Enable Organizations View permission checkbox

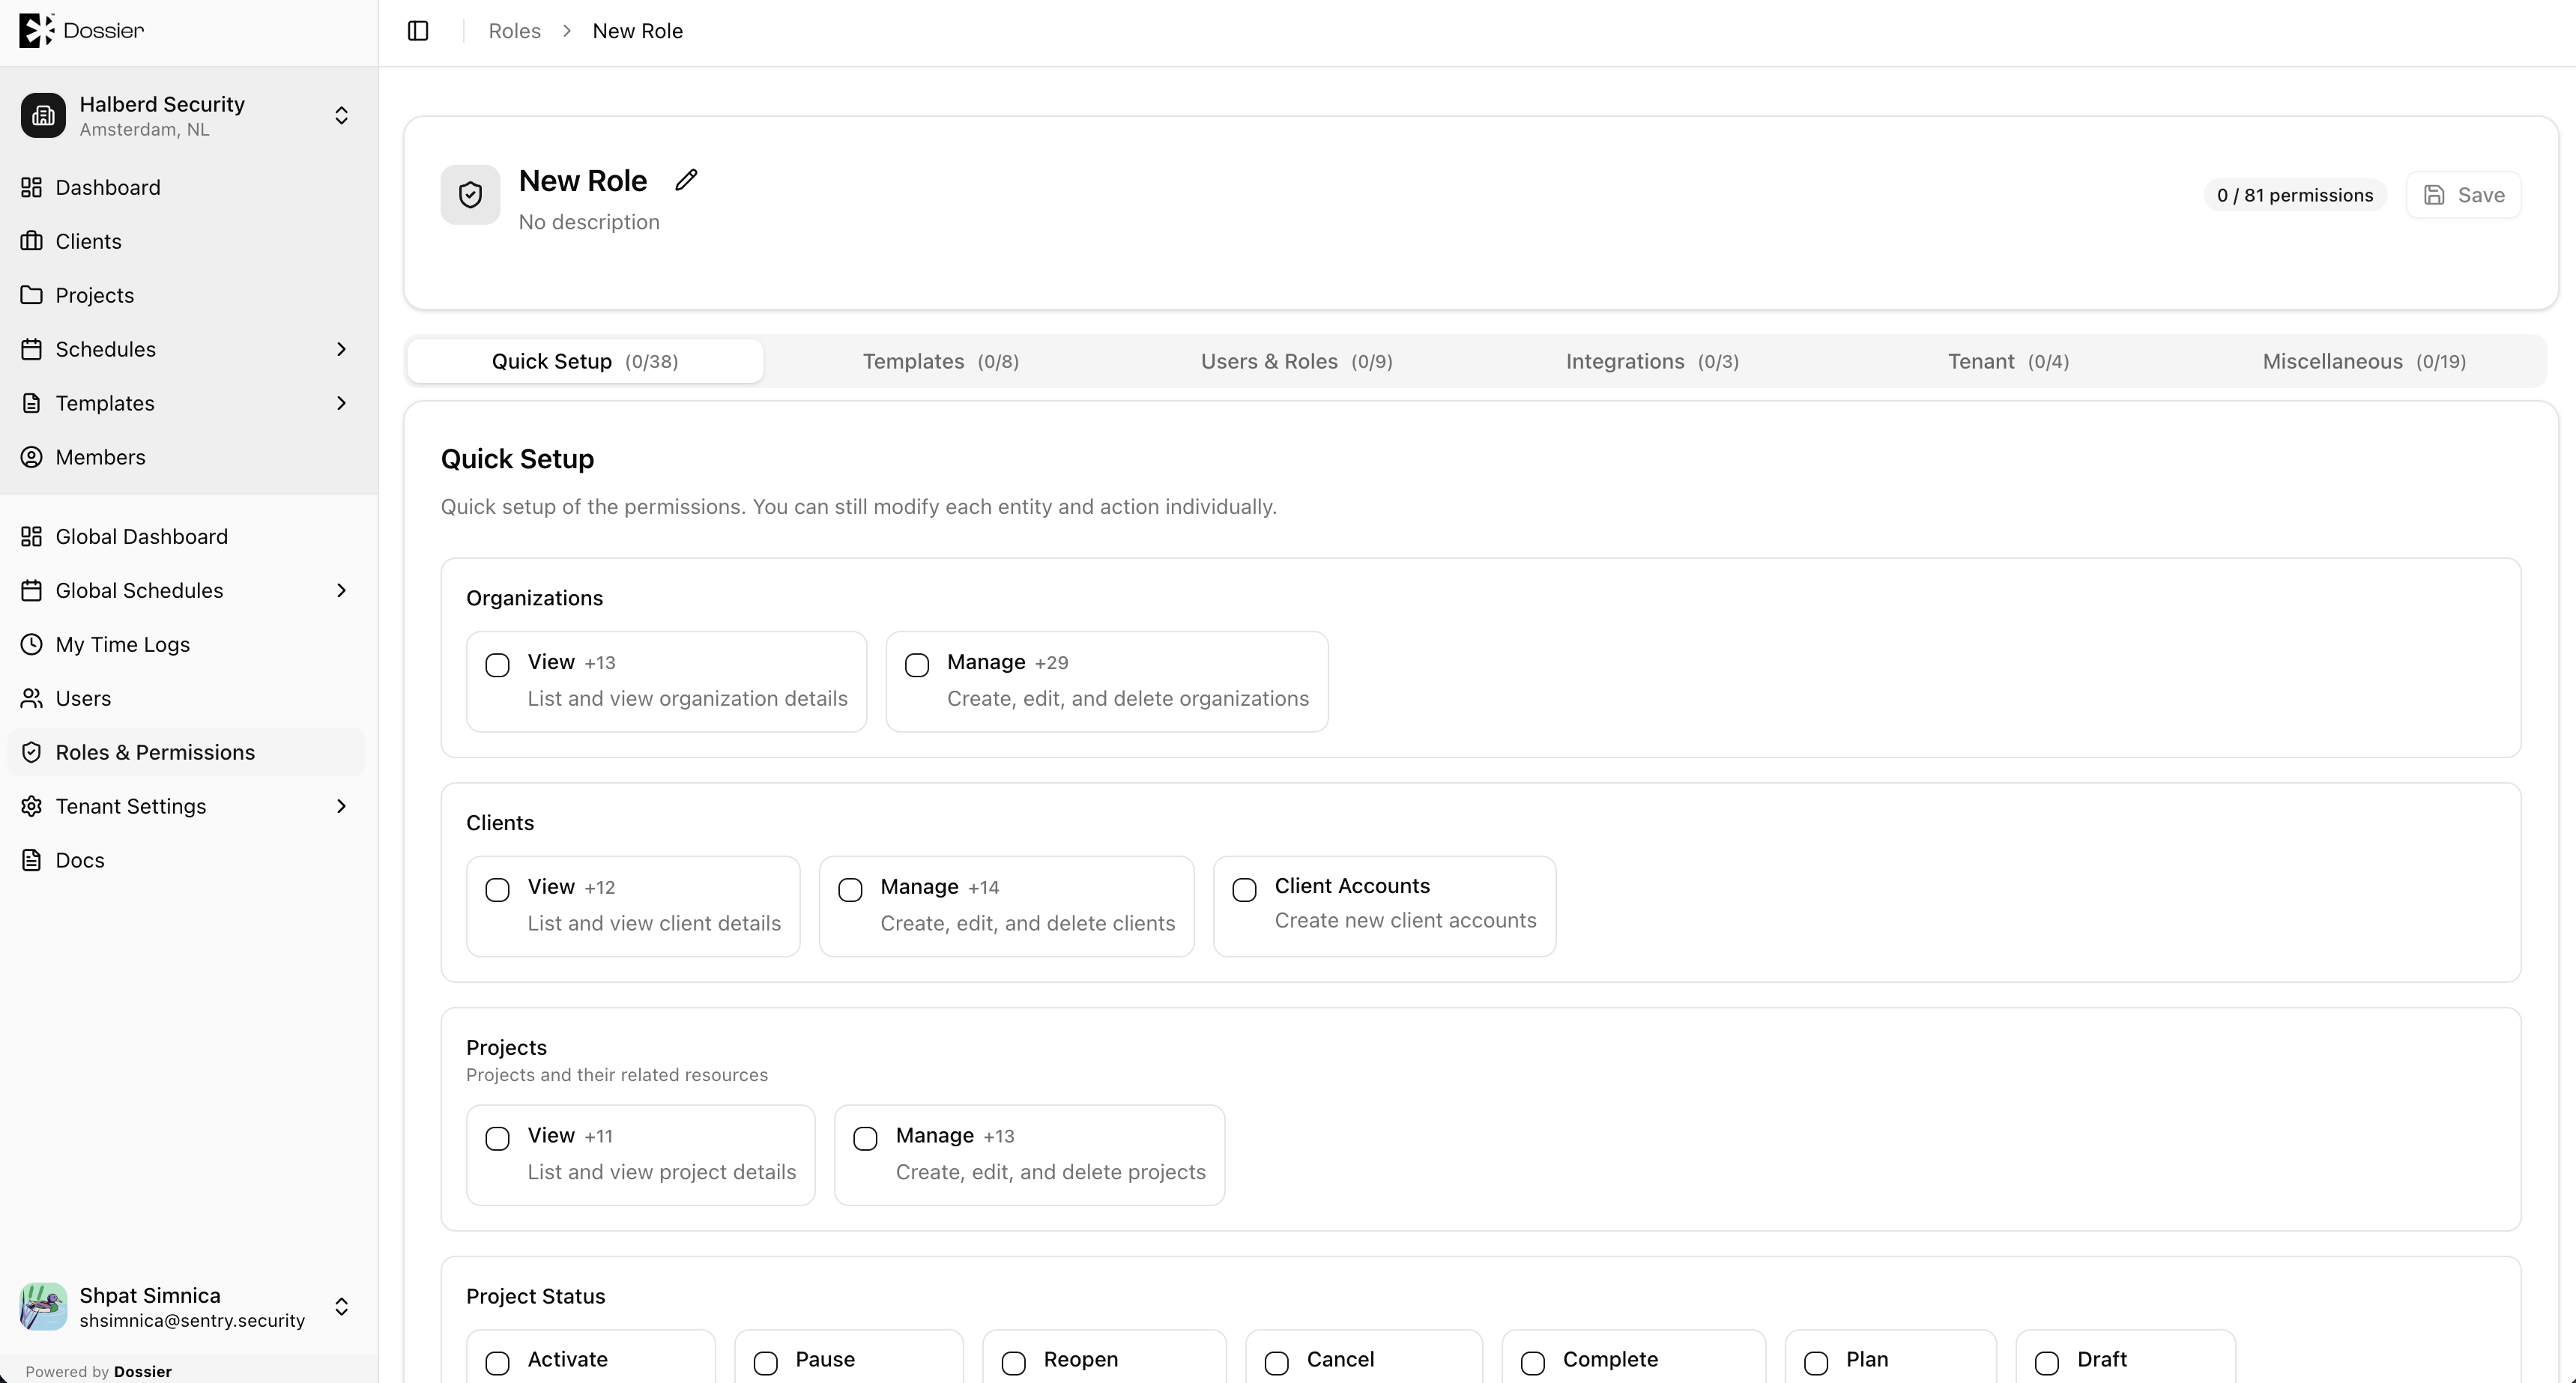point(497,665)
